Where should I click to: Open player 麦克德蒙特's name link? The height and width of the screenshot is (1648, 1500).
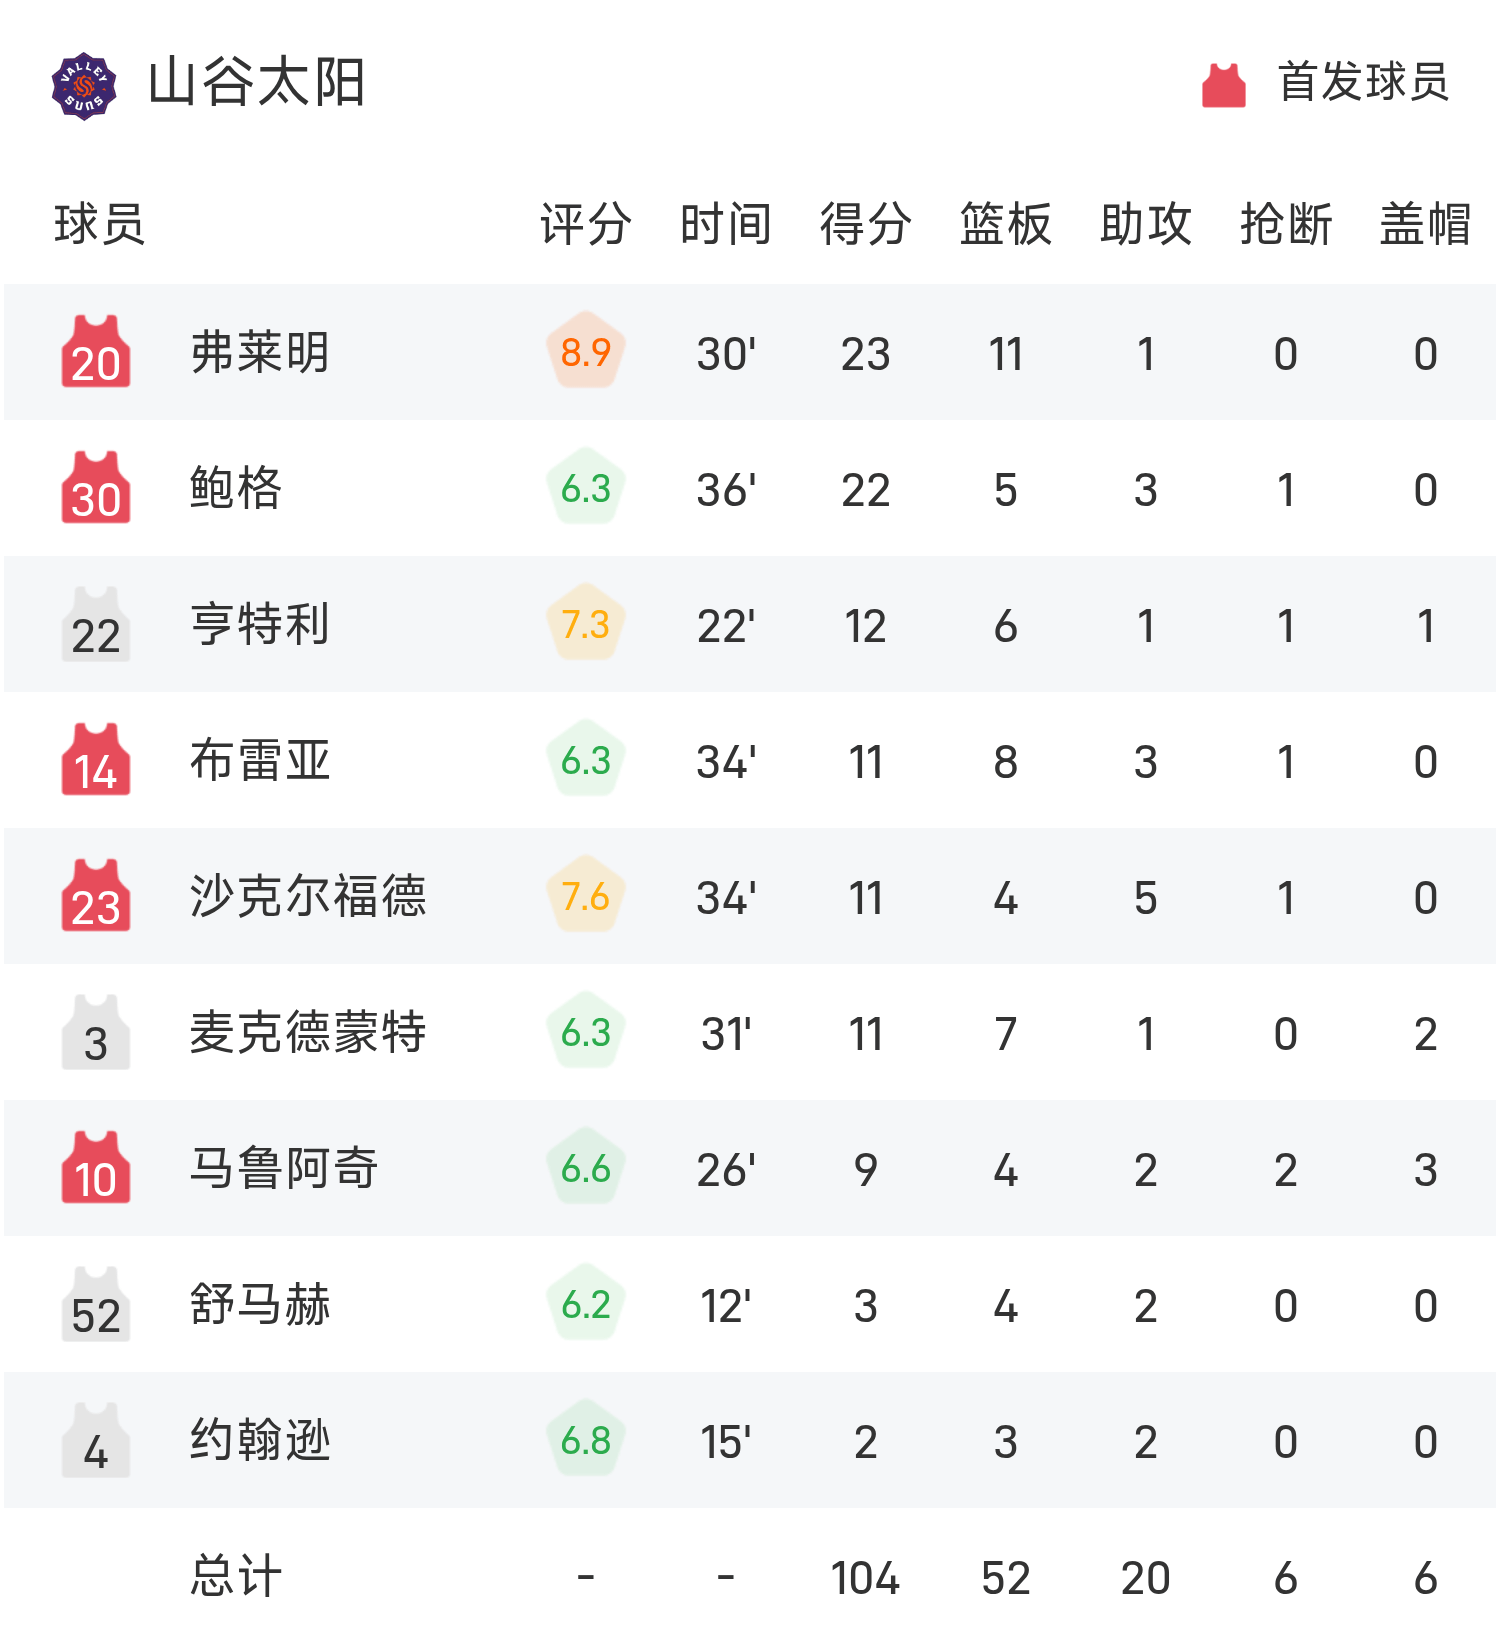pyautogui.click(x=308, y=1032)
